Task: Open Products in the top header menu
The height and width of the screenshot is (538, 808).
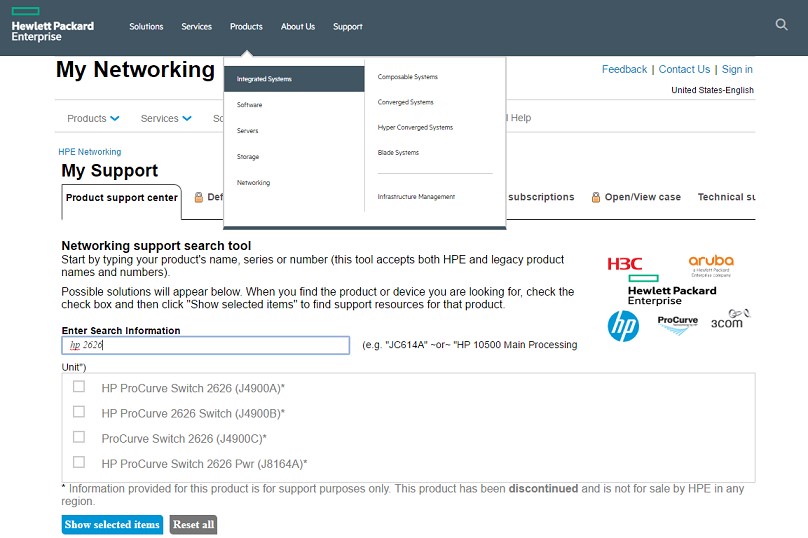Action: coord(246,27)
